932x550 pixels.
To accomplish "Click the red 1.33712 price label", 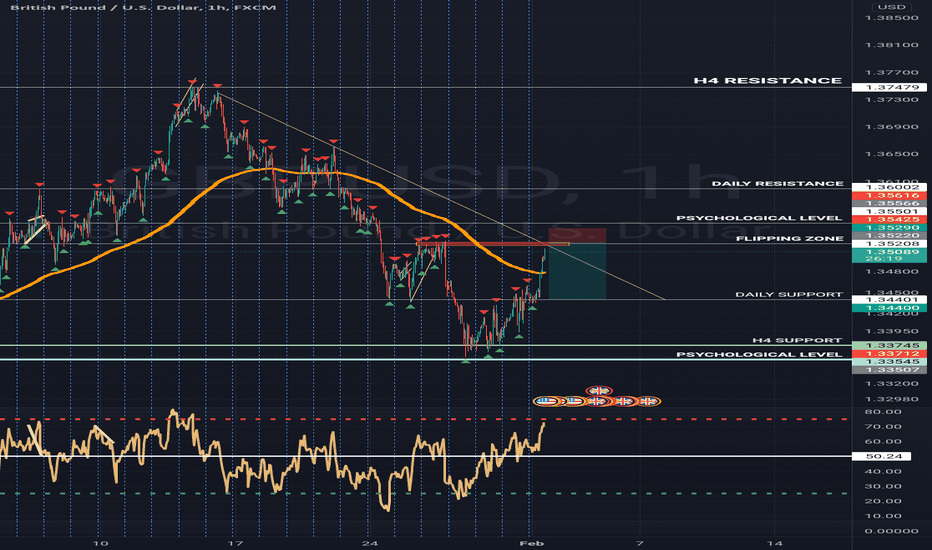I will (x=889, y=354).
